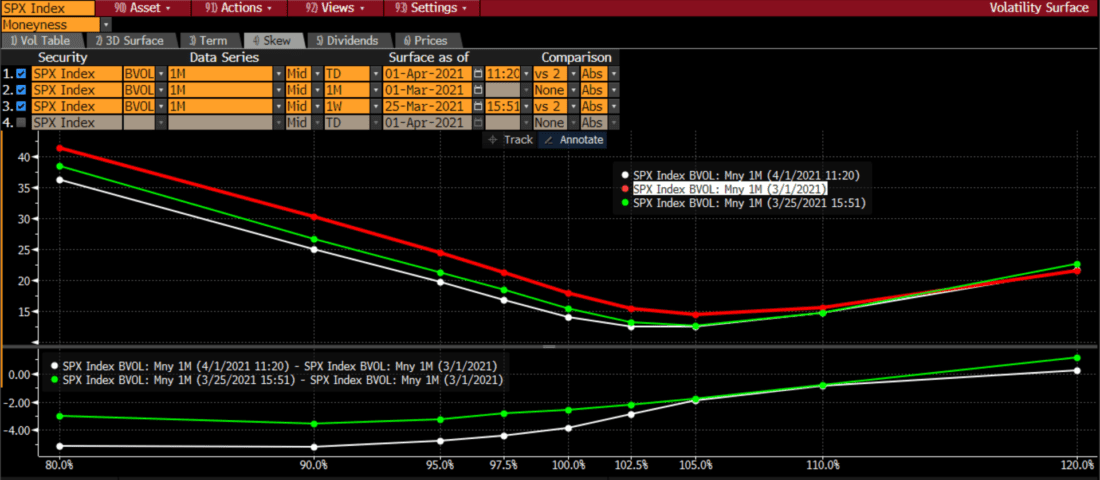The height and width of the screenshot is (480, 1100).
Task: Click the 120.0% moneyness axis label
Action: pos(1078,465)
